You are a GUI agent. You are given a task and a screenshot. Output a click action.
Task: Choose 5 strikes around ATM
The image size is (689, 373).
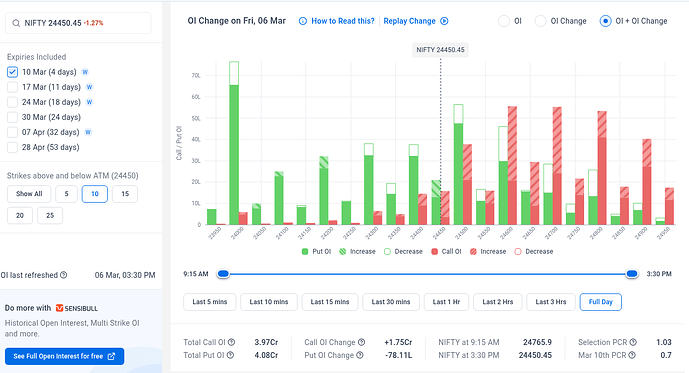coord(66,194)
